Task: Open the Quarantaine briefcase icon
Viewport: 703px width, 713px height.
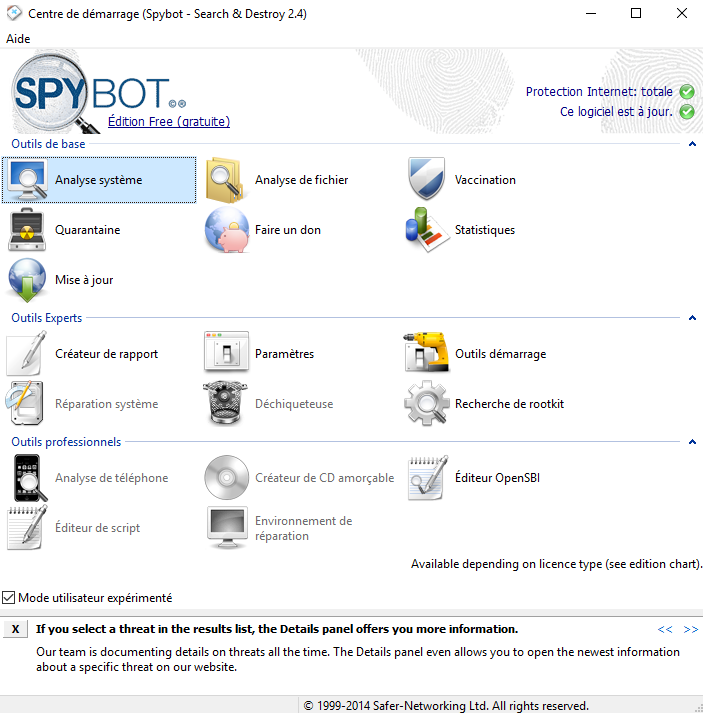Action: coord(27,230)
